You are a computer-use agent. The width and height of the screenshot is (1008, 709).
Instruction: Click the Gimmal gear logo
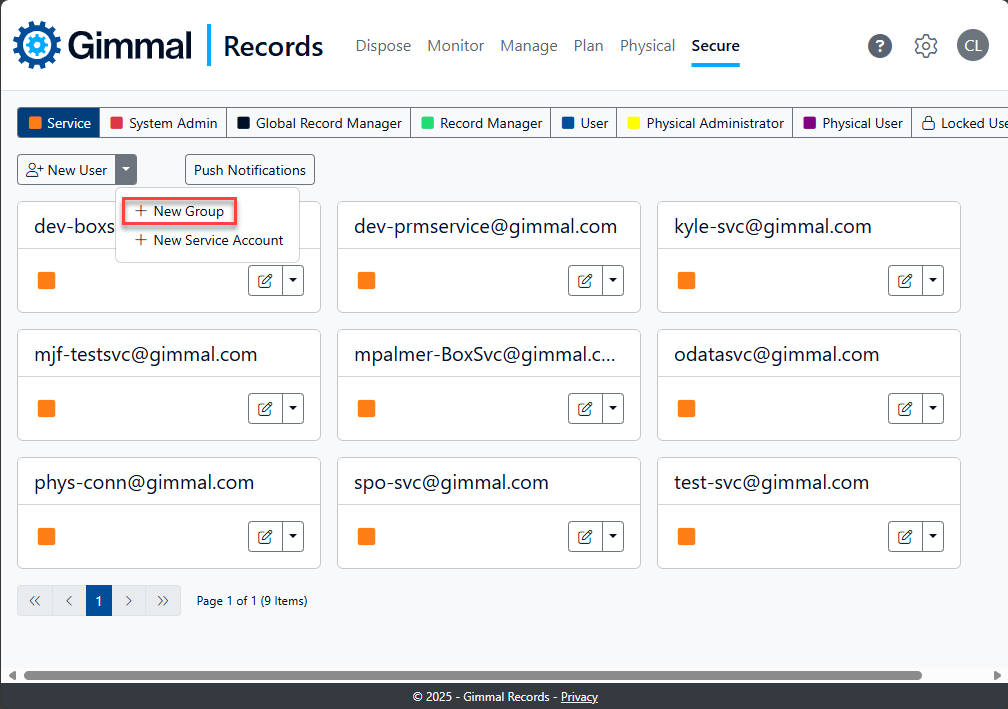[37, 45]
